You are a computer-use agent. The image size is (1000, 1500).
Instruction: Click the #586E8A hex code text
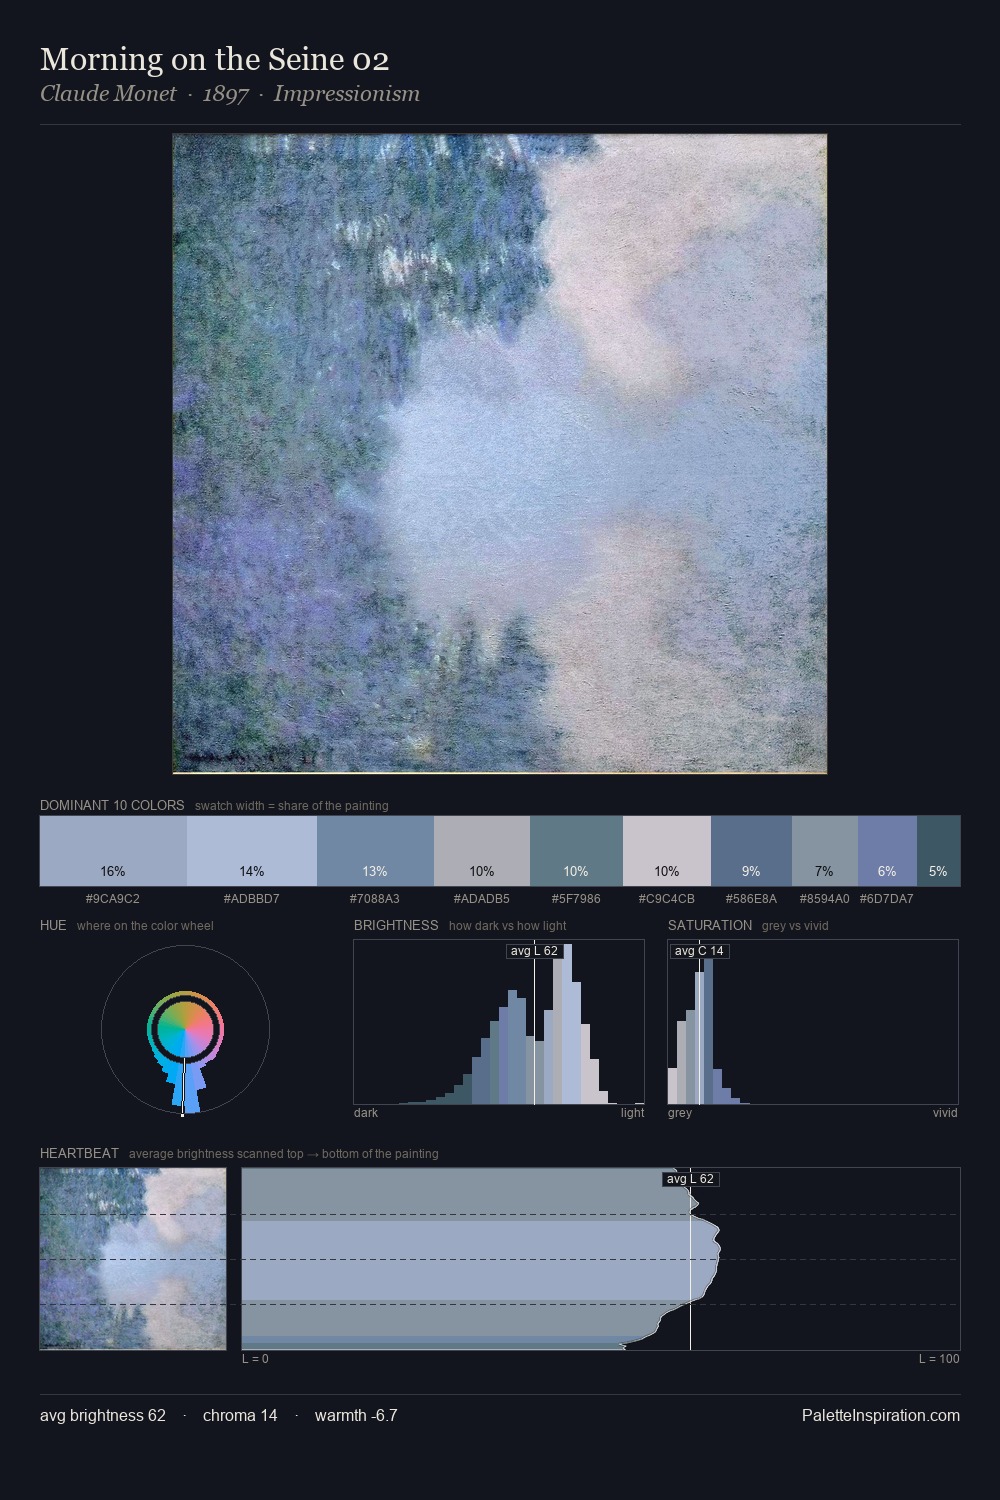coord(751,899)
